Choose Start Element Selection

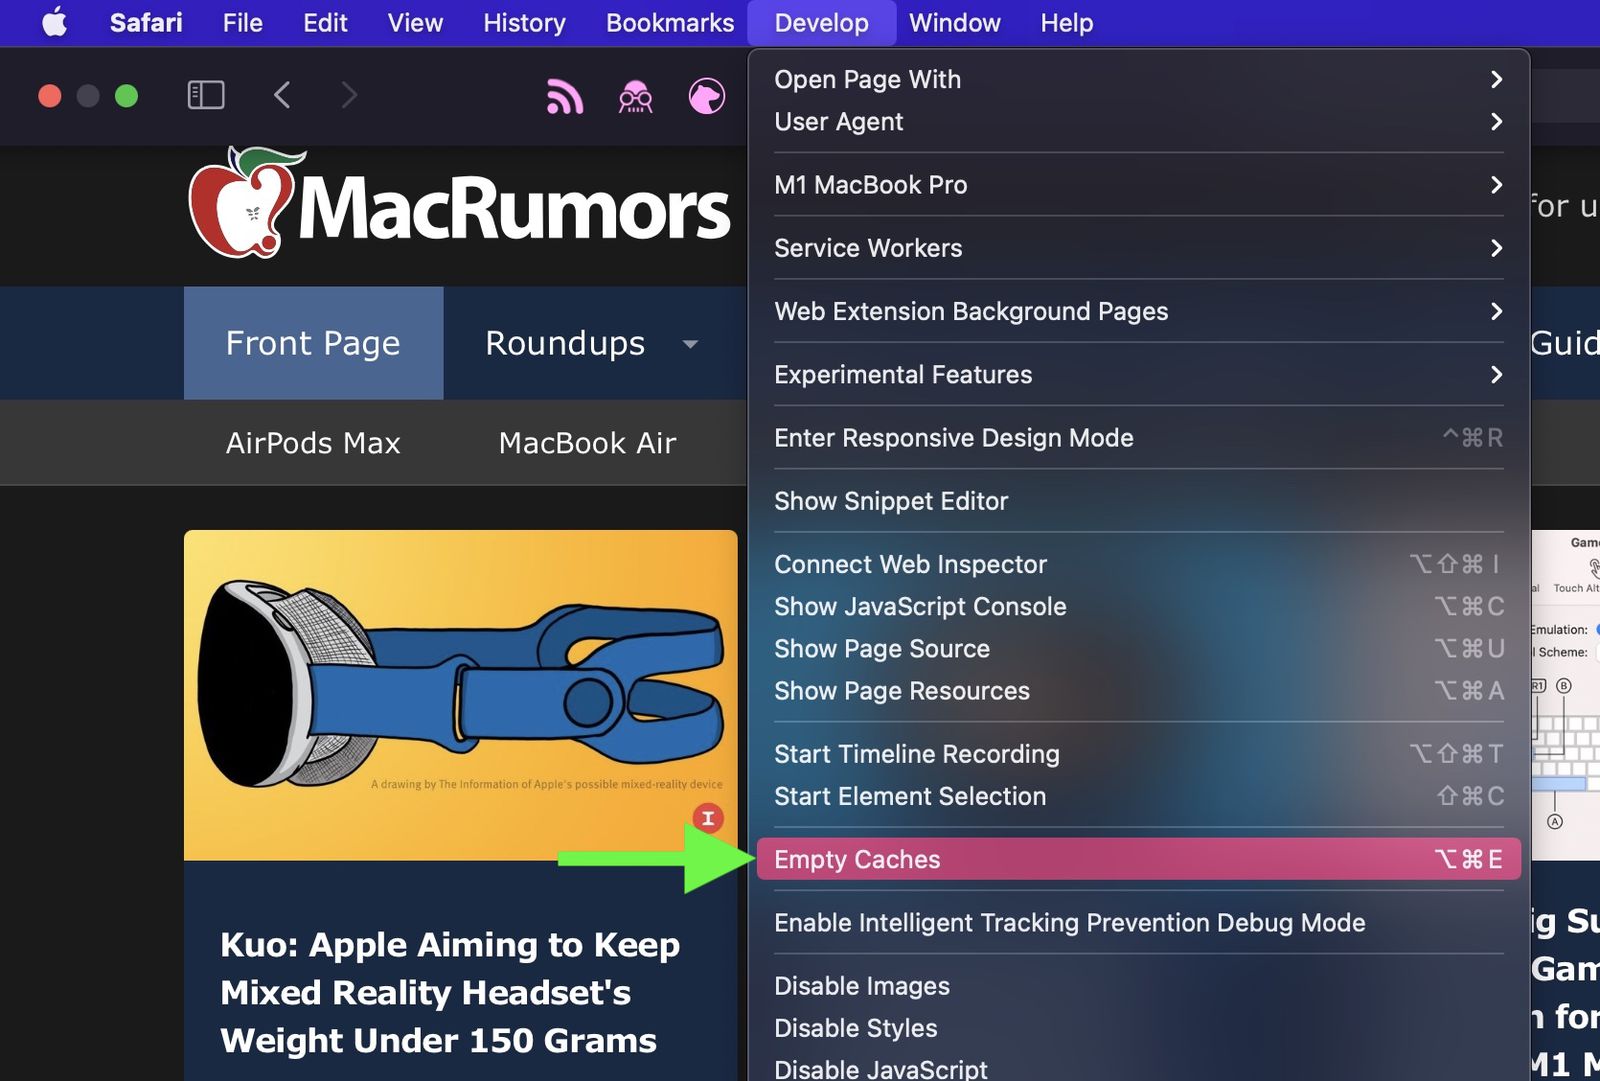click(x=1139, y=796)
